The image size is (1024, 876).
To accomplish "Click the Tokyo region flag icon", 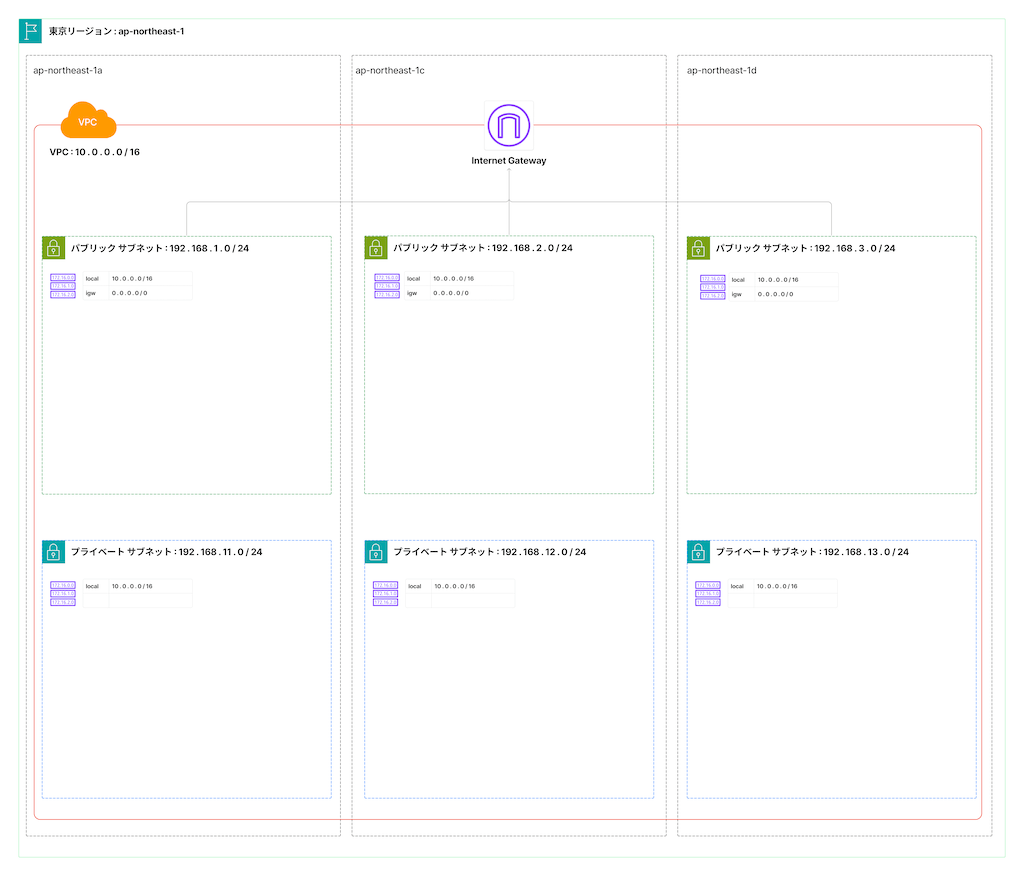I will tap(30, 31).
